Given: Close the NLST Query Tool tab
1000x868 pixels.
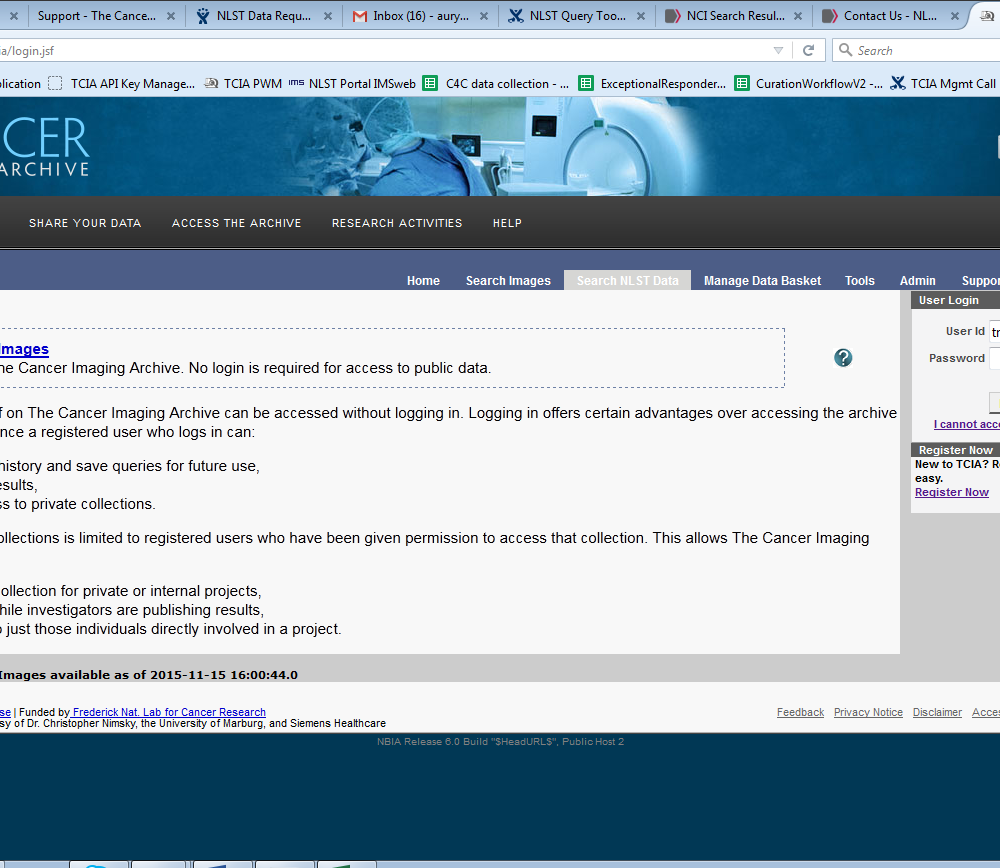Looking at the screenshot, I should (x=641, y=17).
